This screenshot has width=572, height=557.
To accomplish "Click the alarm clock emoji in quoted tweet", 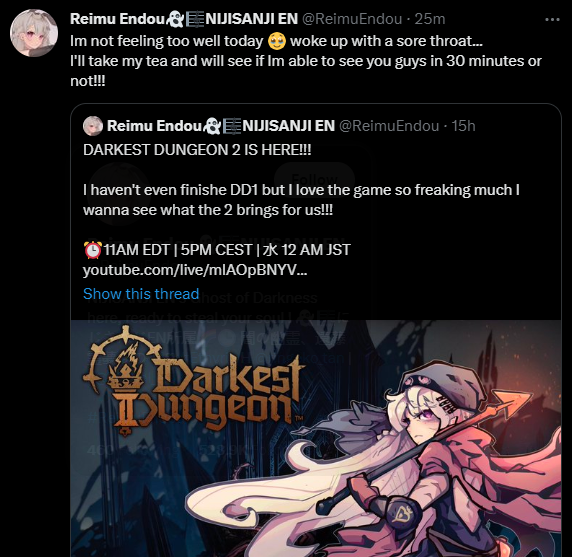I will tap(93, 250).
